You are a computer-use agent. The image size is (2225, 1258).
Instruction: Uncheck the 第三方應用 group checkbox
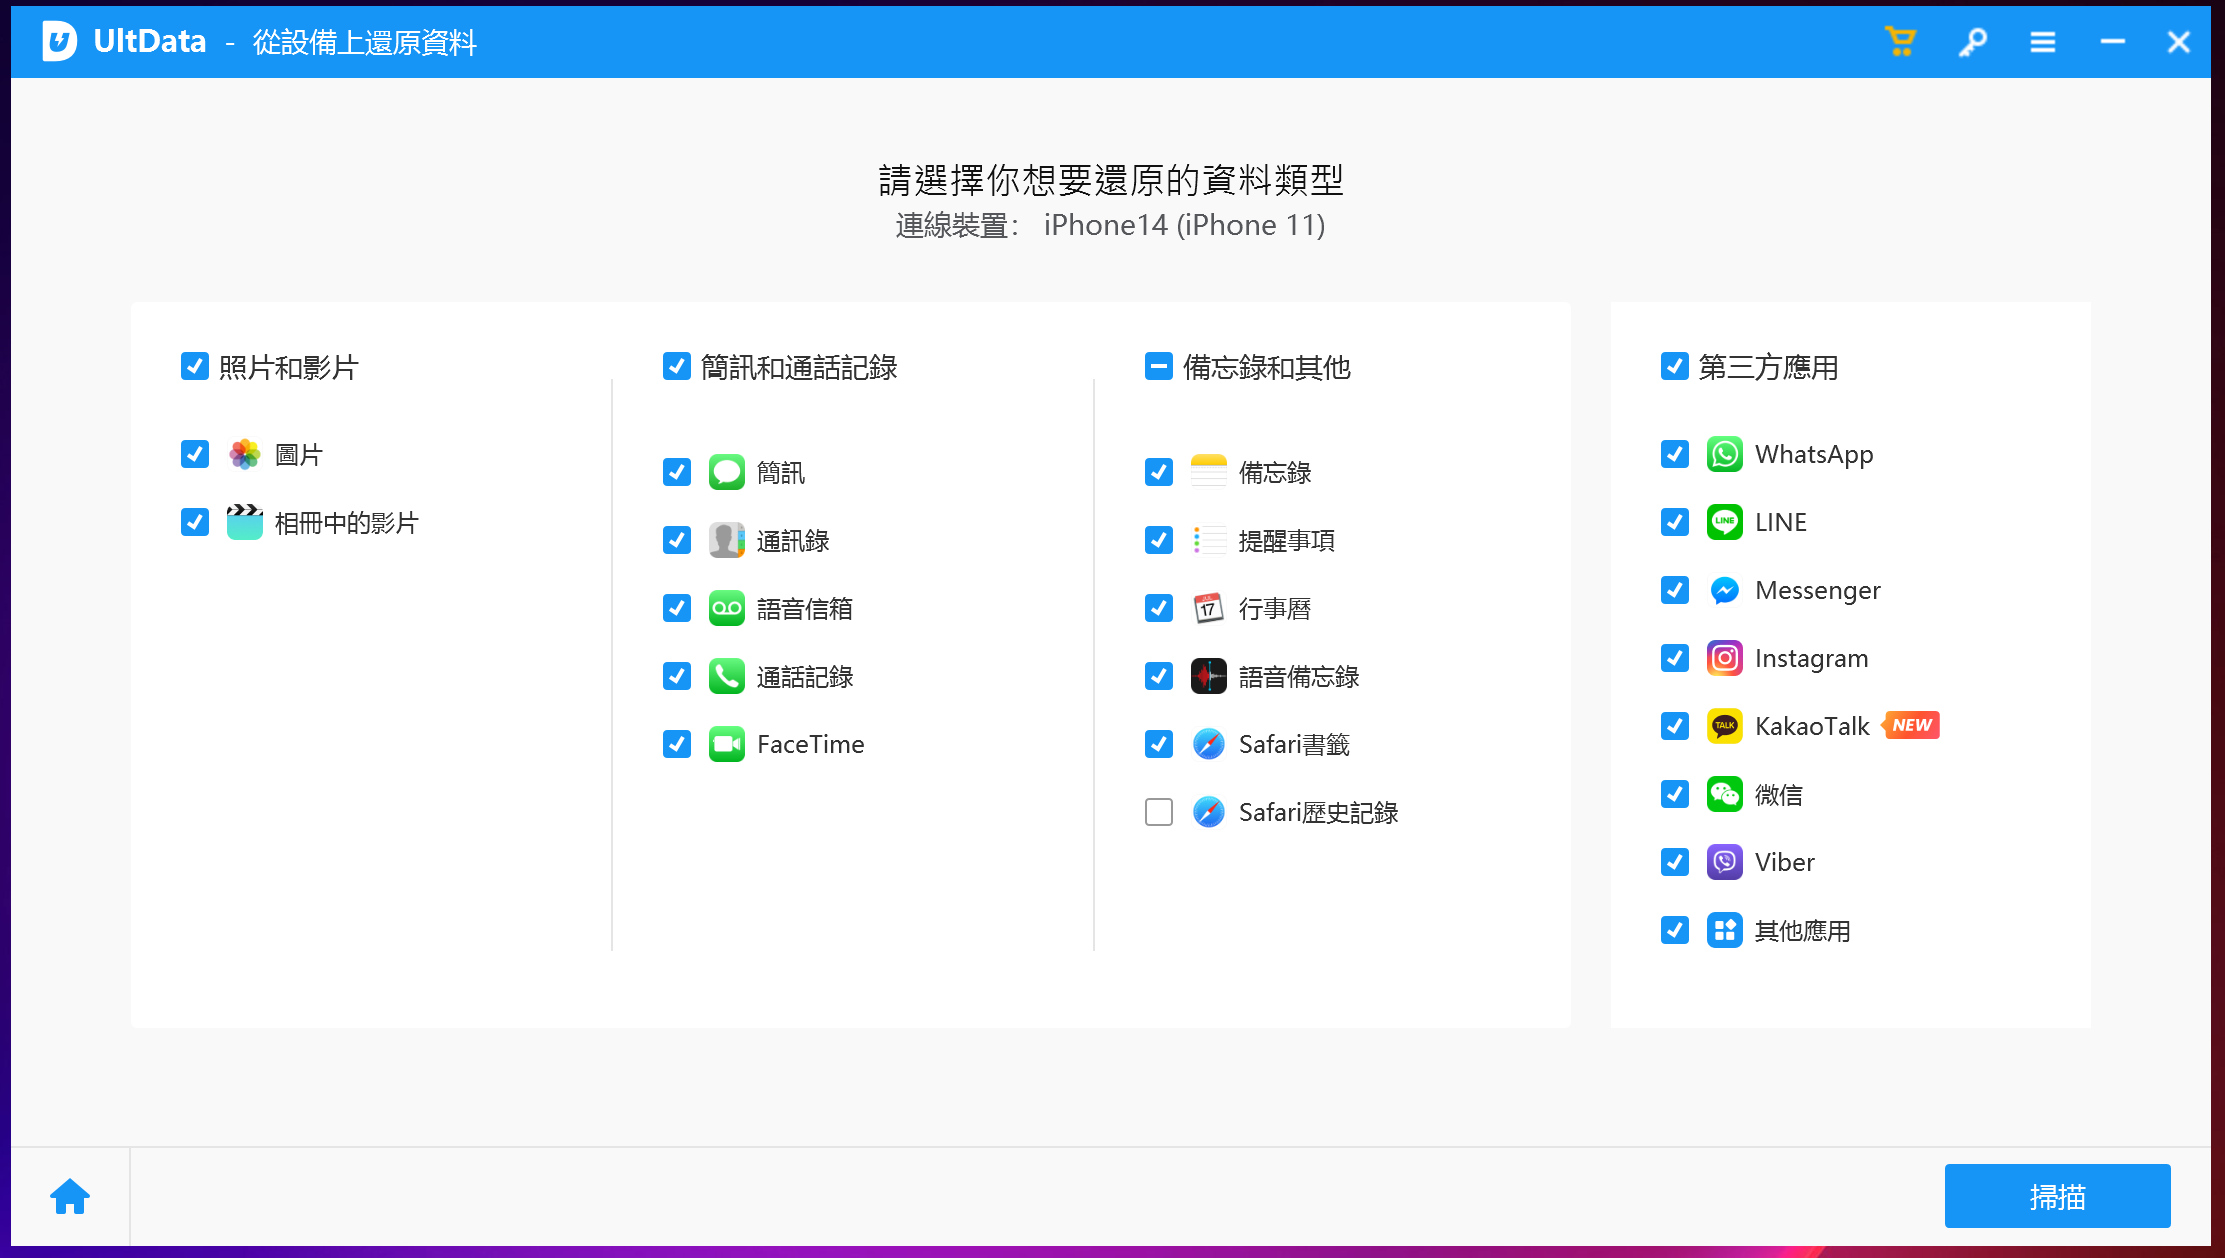[x=1675, y=366]
